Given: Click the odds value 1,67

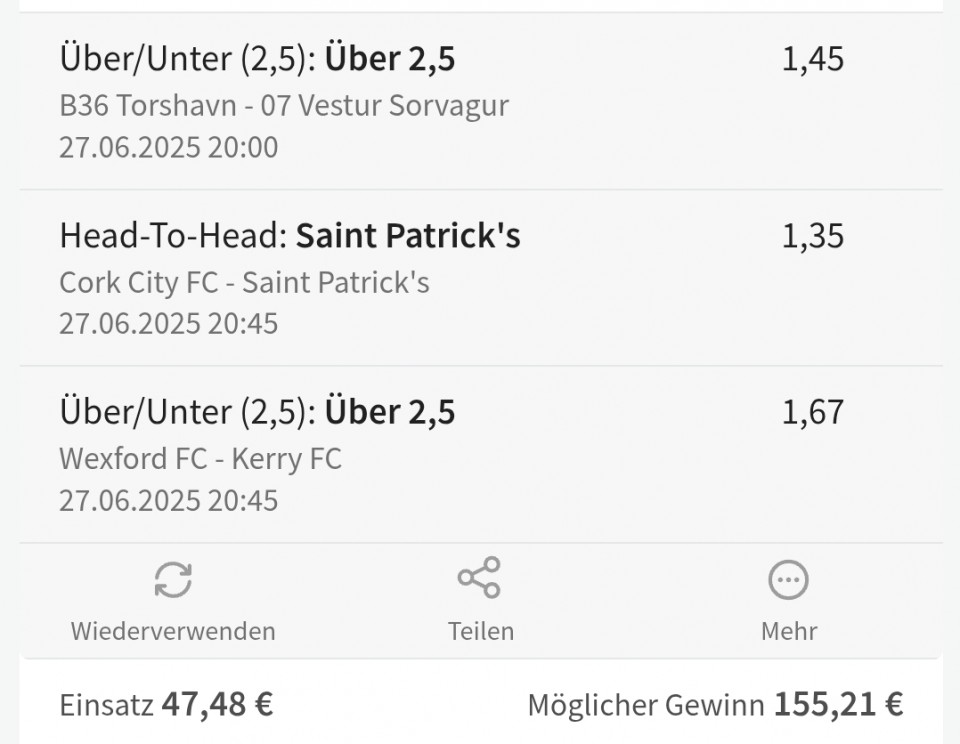Looking at the screenshot, I should click(x=813, y=412).
